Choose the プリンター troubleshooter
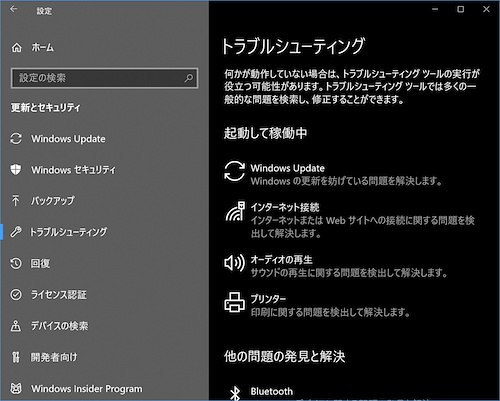500x401 pixels. click(317, 305)
